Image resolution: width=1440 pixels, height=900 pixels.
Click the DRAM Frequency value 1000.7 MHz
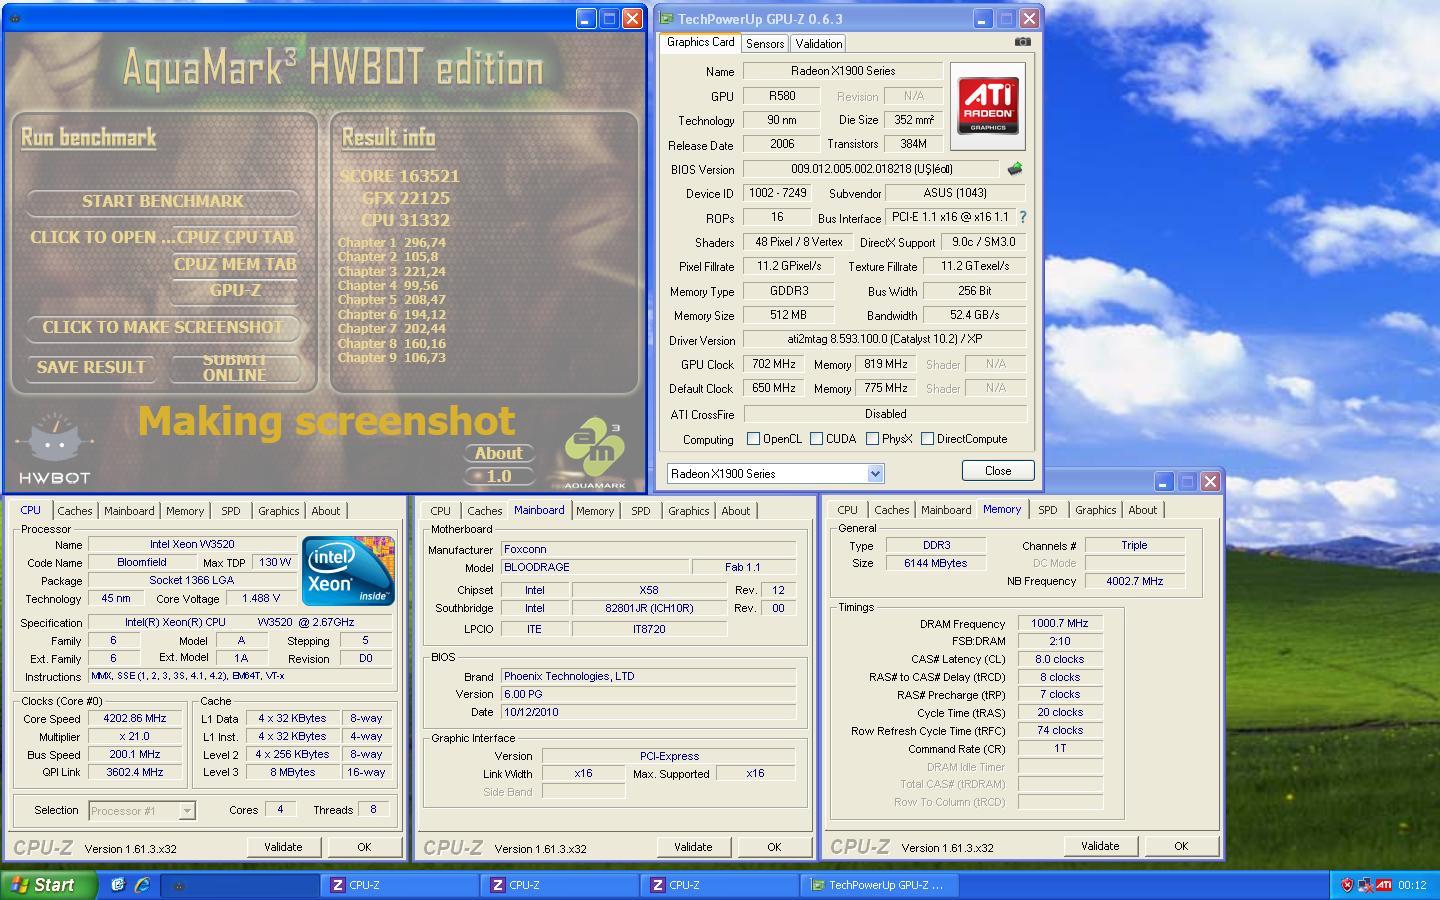point(1059,623)
